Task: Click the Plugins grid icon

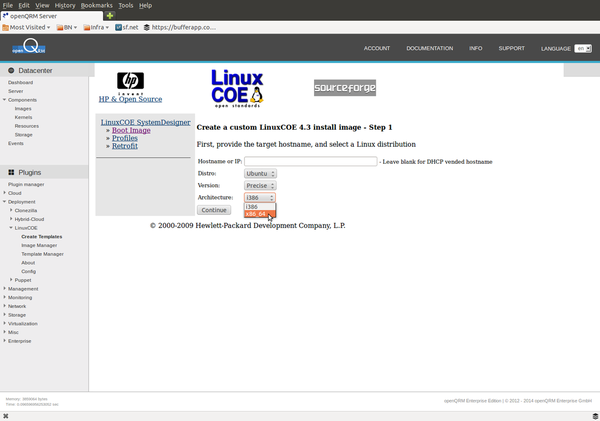Action: pos(11,173)
